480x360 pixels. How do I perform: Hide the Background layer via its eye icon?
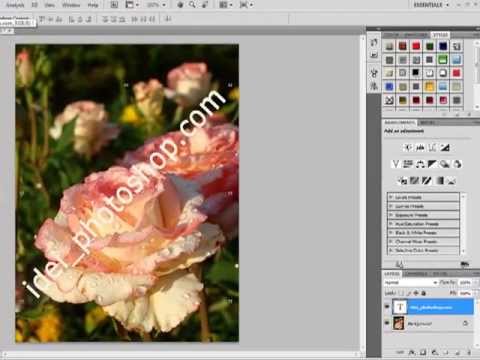click(387, 323)
